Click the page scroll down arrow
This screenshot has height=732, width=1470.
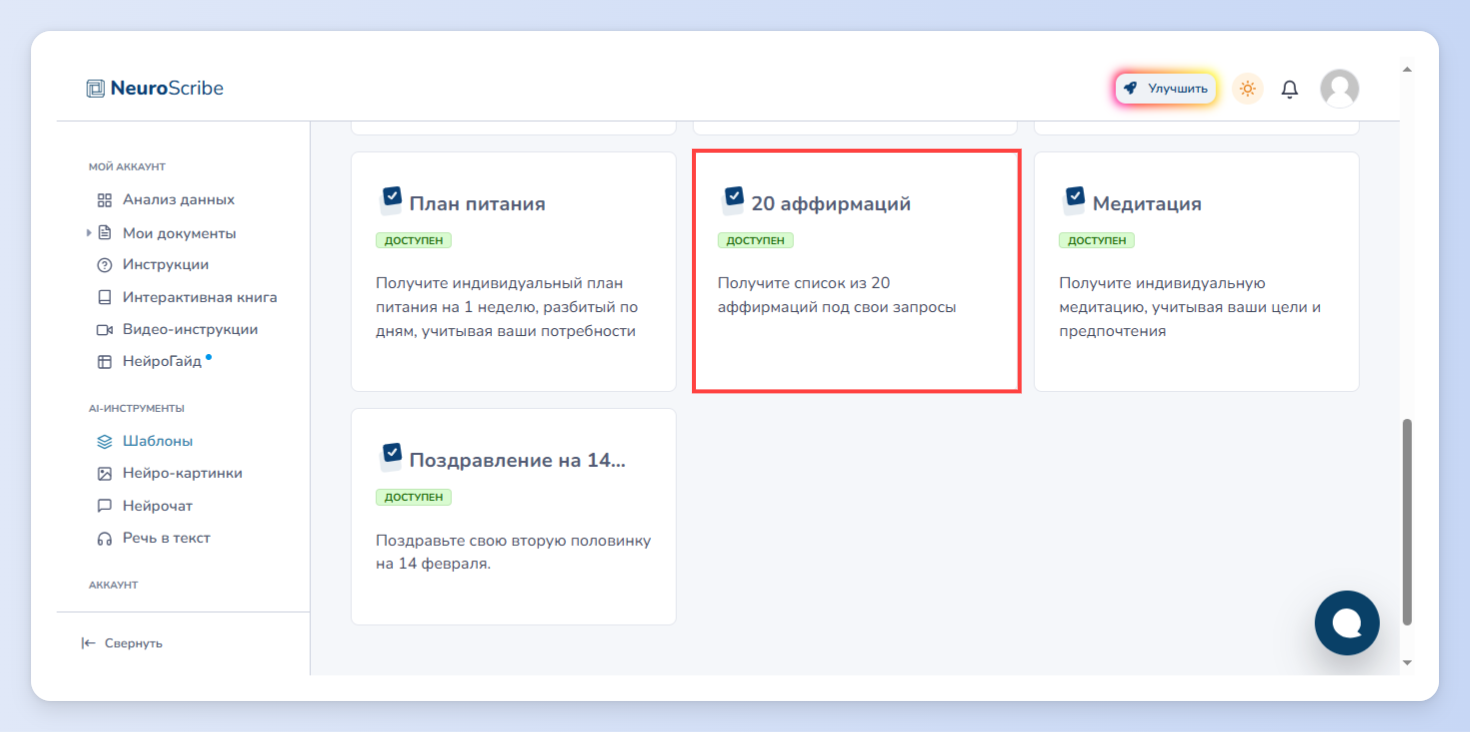coord(1408,662)
